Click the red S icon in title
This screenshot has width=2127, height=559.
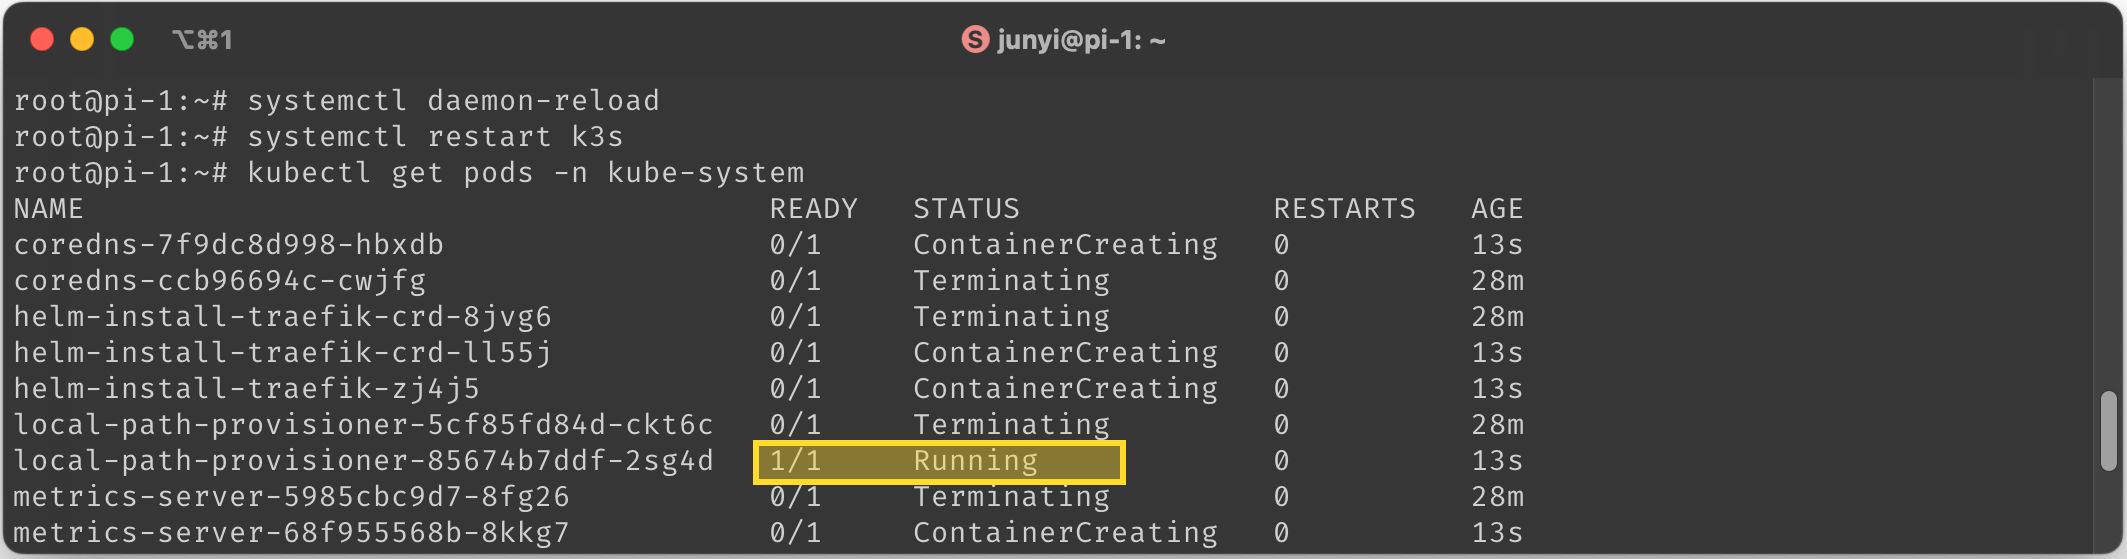point(975,40)
